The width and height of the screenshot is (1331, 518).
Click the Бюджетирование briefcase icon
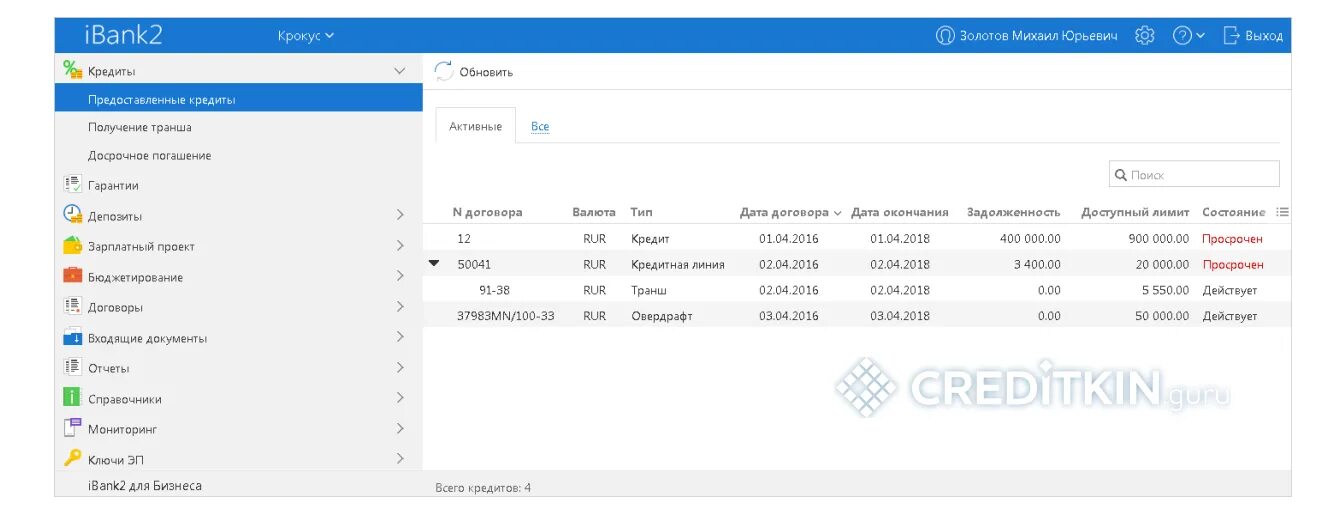(72, 276)
